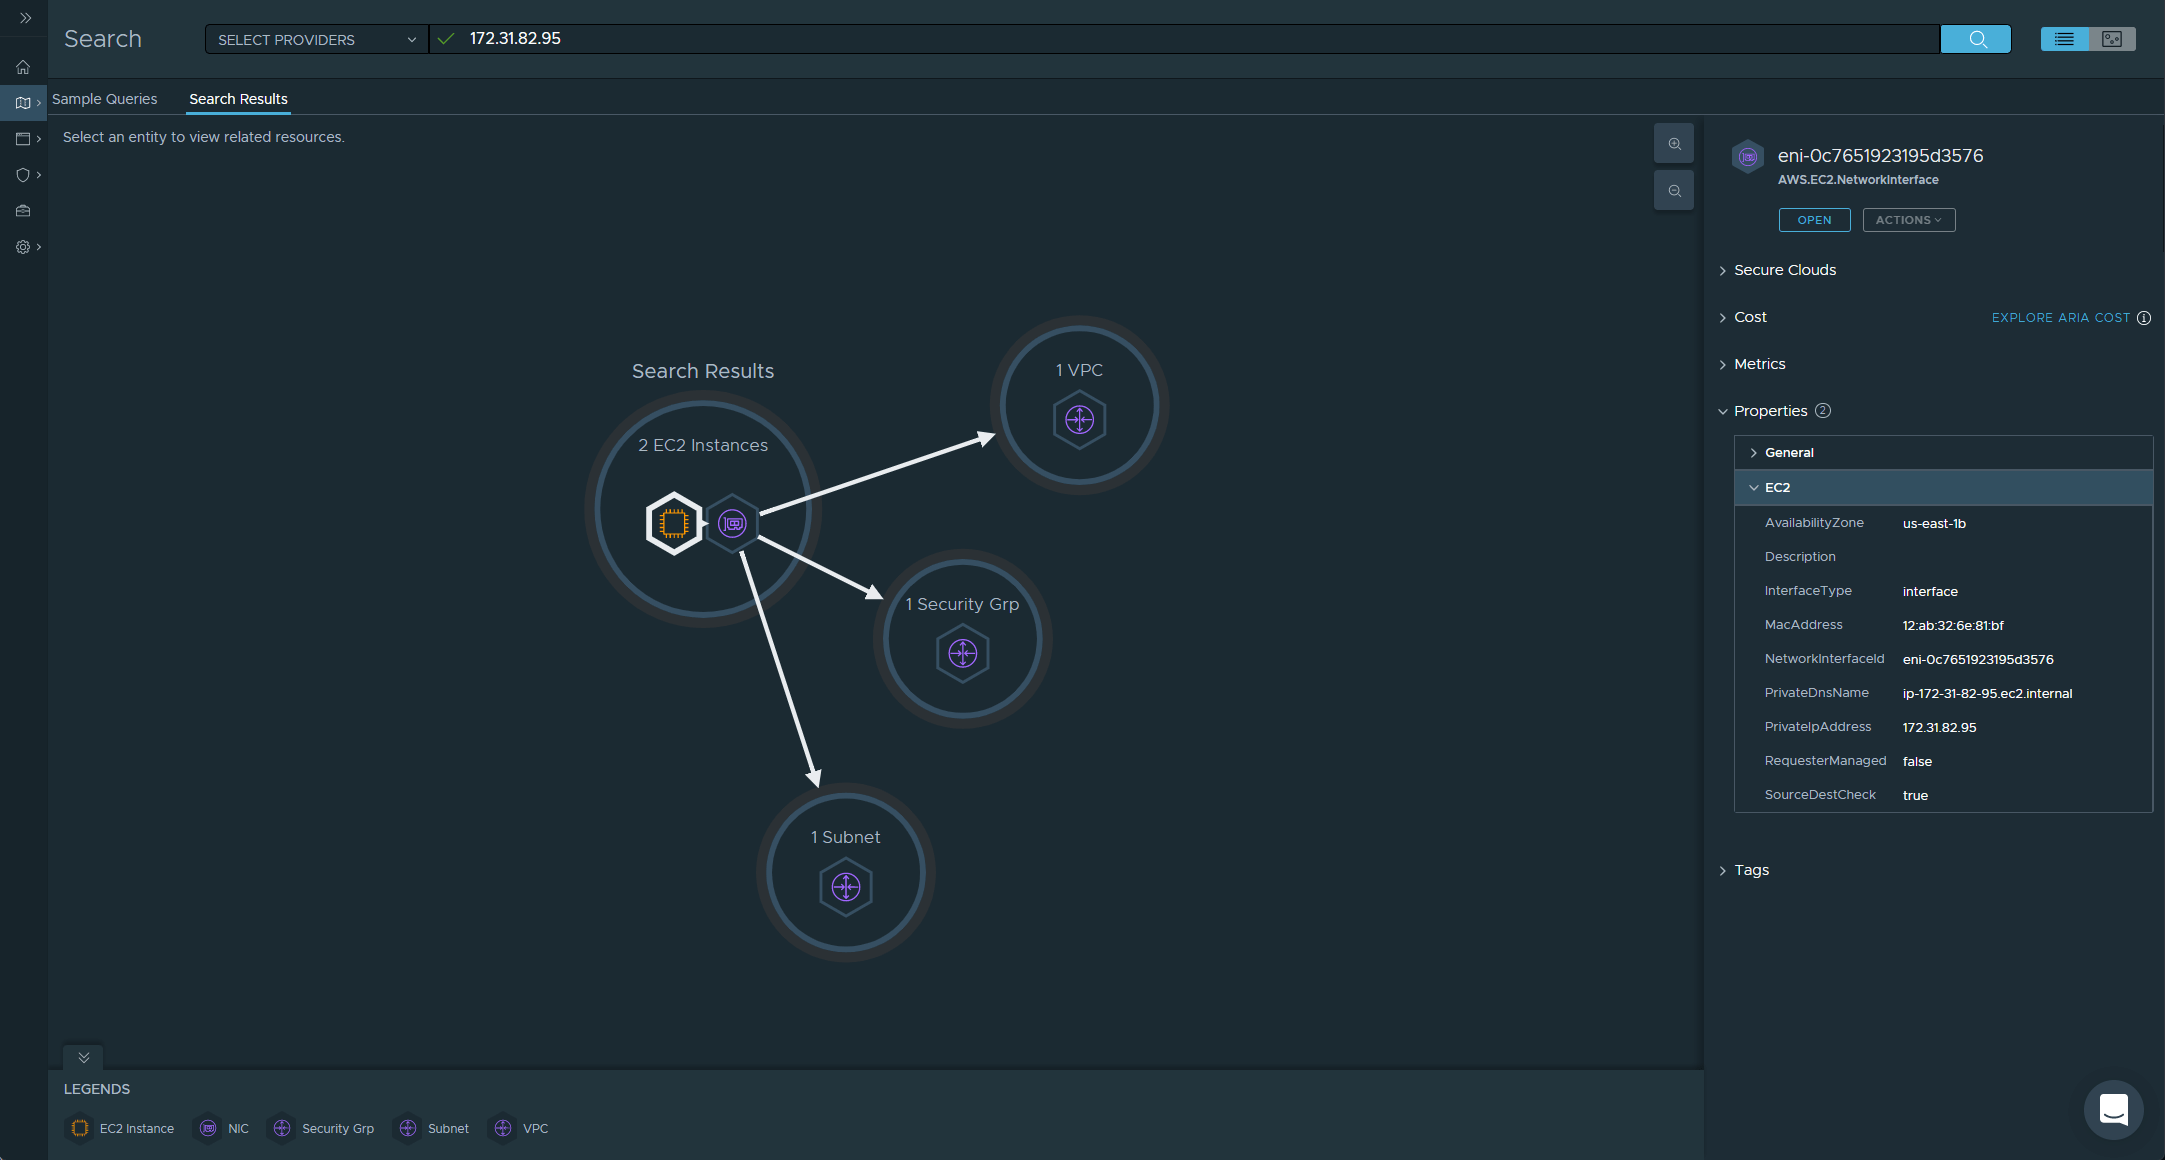Click the OPEN button for eni-0c7651923195d3576
This screenshot has width=2165, height=1160.
[1814, 219]
